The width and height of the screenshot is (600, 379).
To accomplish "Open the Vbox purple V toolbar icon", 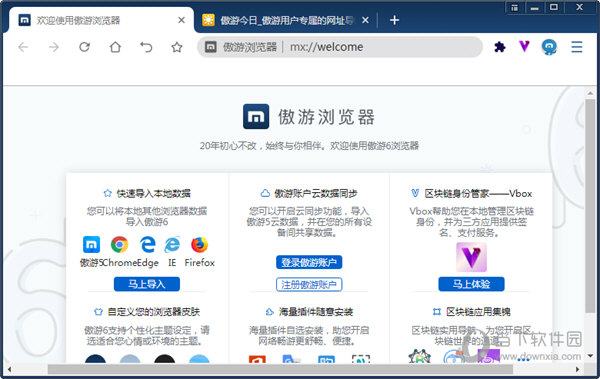I will coord(524,46).
